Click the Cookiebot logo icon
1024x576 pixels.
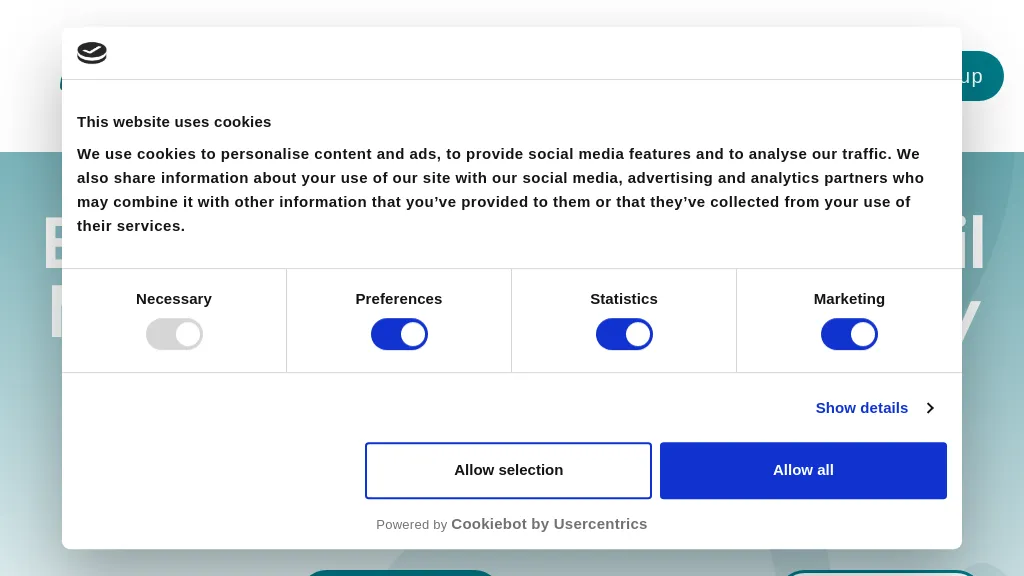click(92, 53)
